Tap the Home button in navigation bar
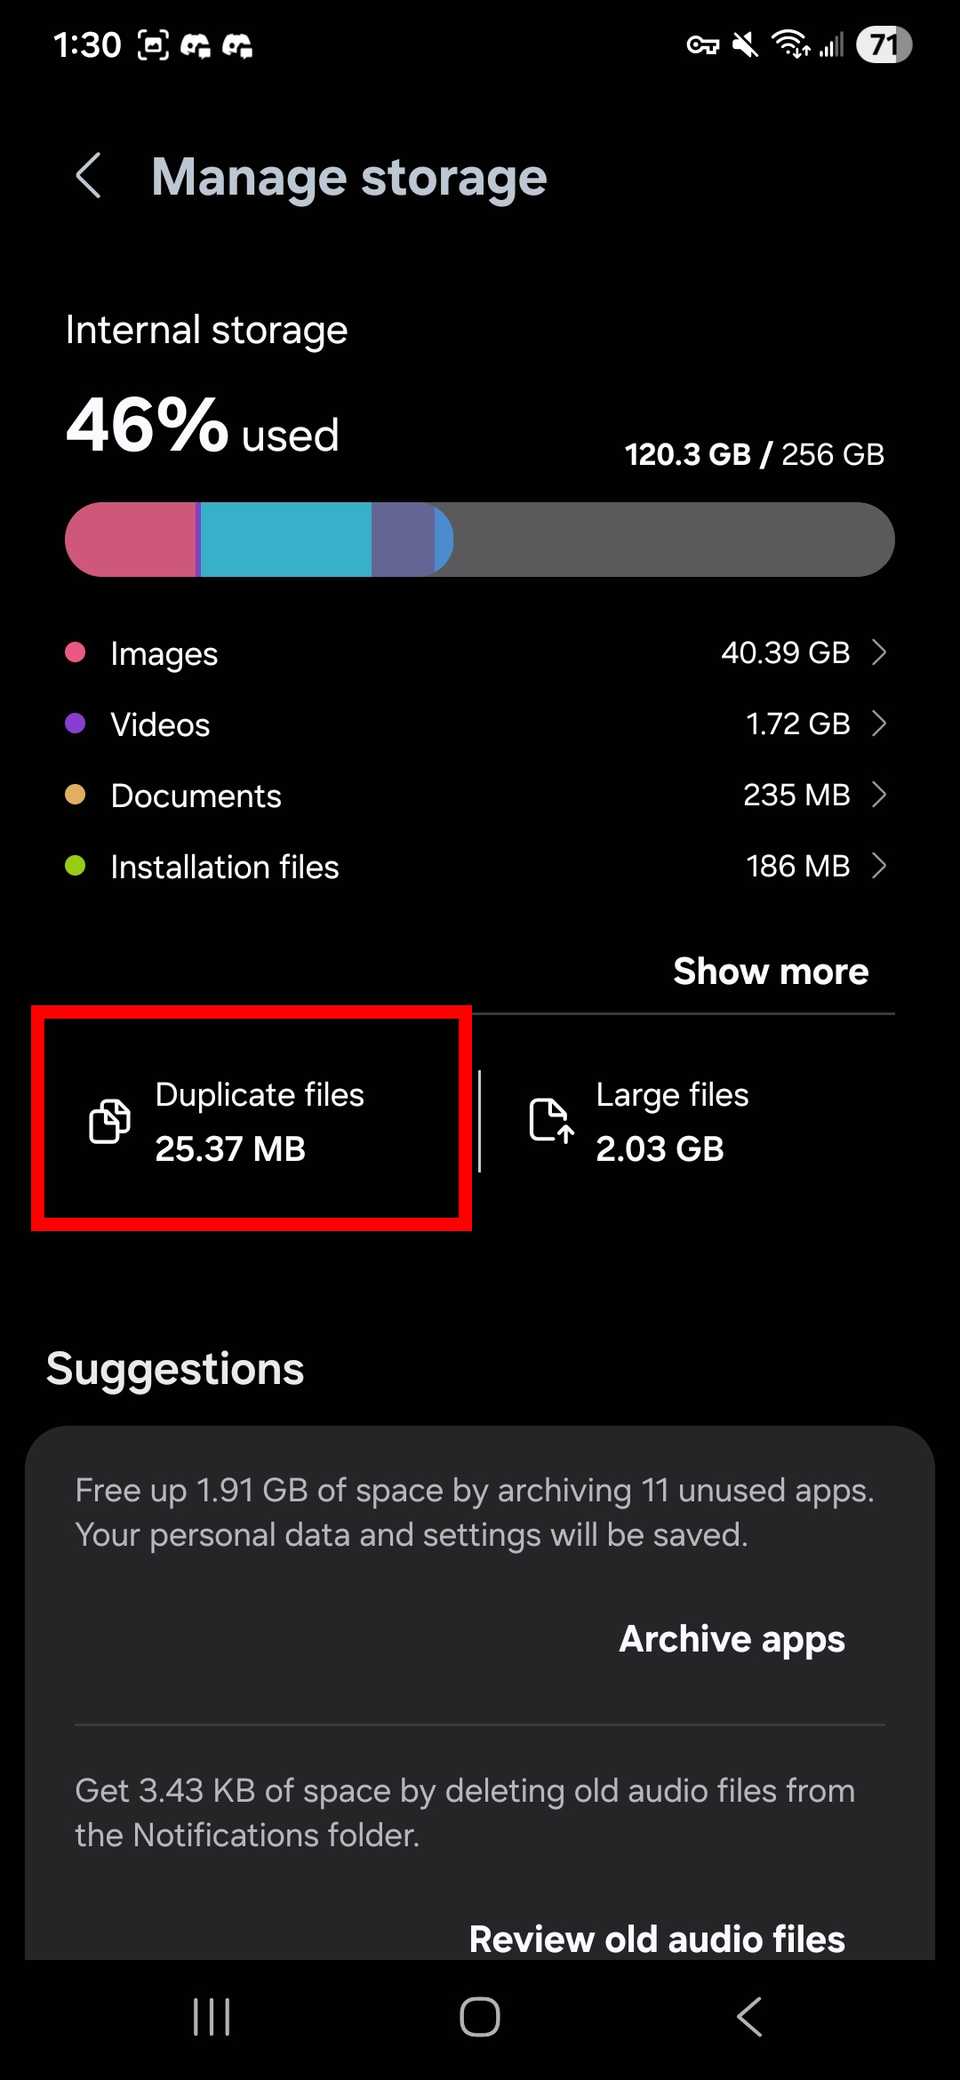960x2080 pixels. pyautogui.click(x=479, y=2017)
